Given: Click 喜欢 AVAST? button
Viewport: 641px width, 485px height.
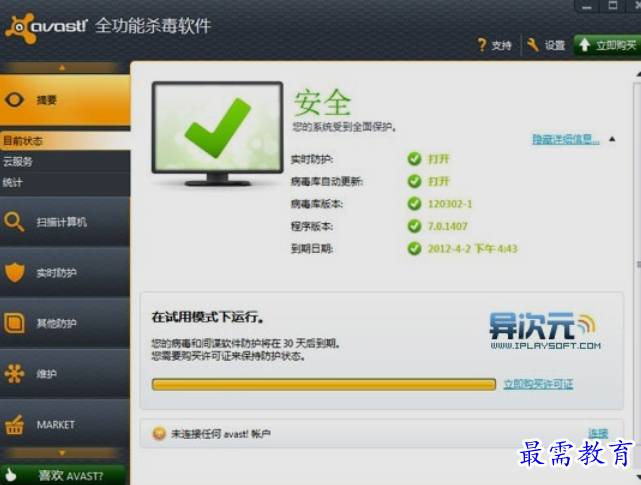Looking at the screenshot, I should tap(63, 475).
